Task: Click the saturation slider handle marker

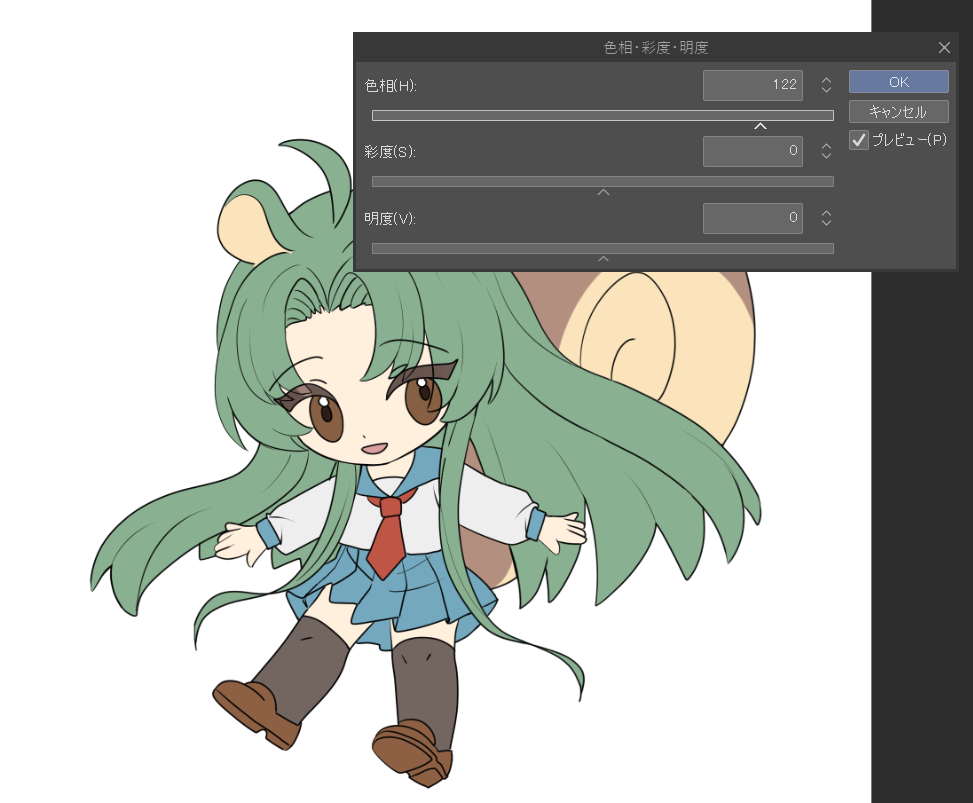Action: pyautogui.click(x=603, y=192)
